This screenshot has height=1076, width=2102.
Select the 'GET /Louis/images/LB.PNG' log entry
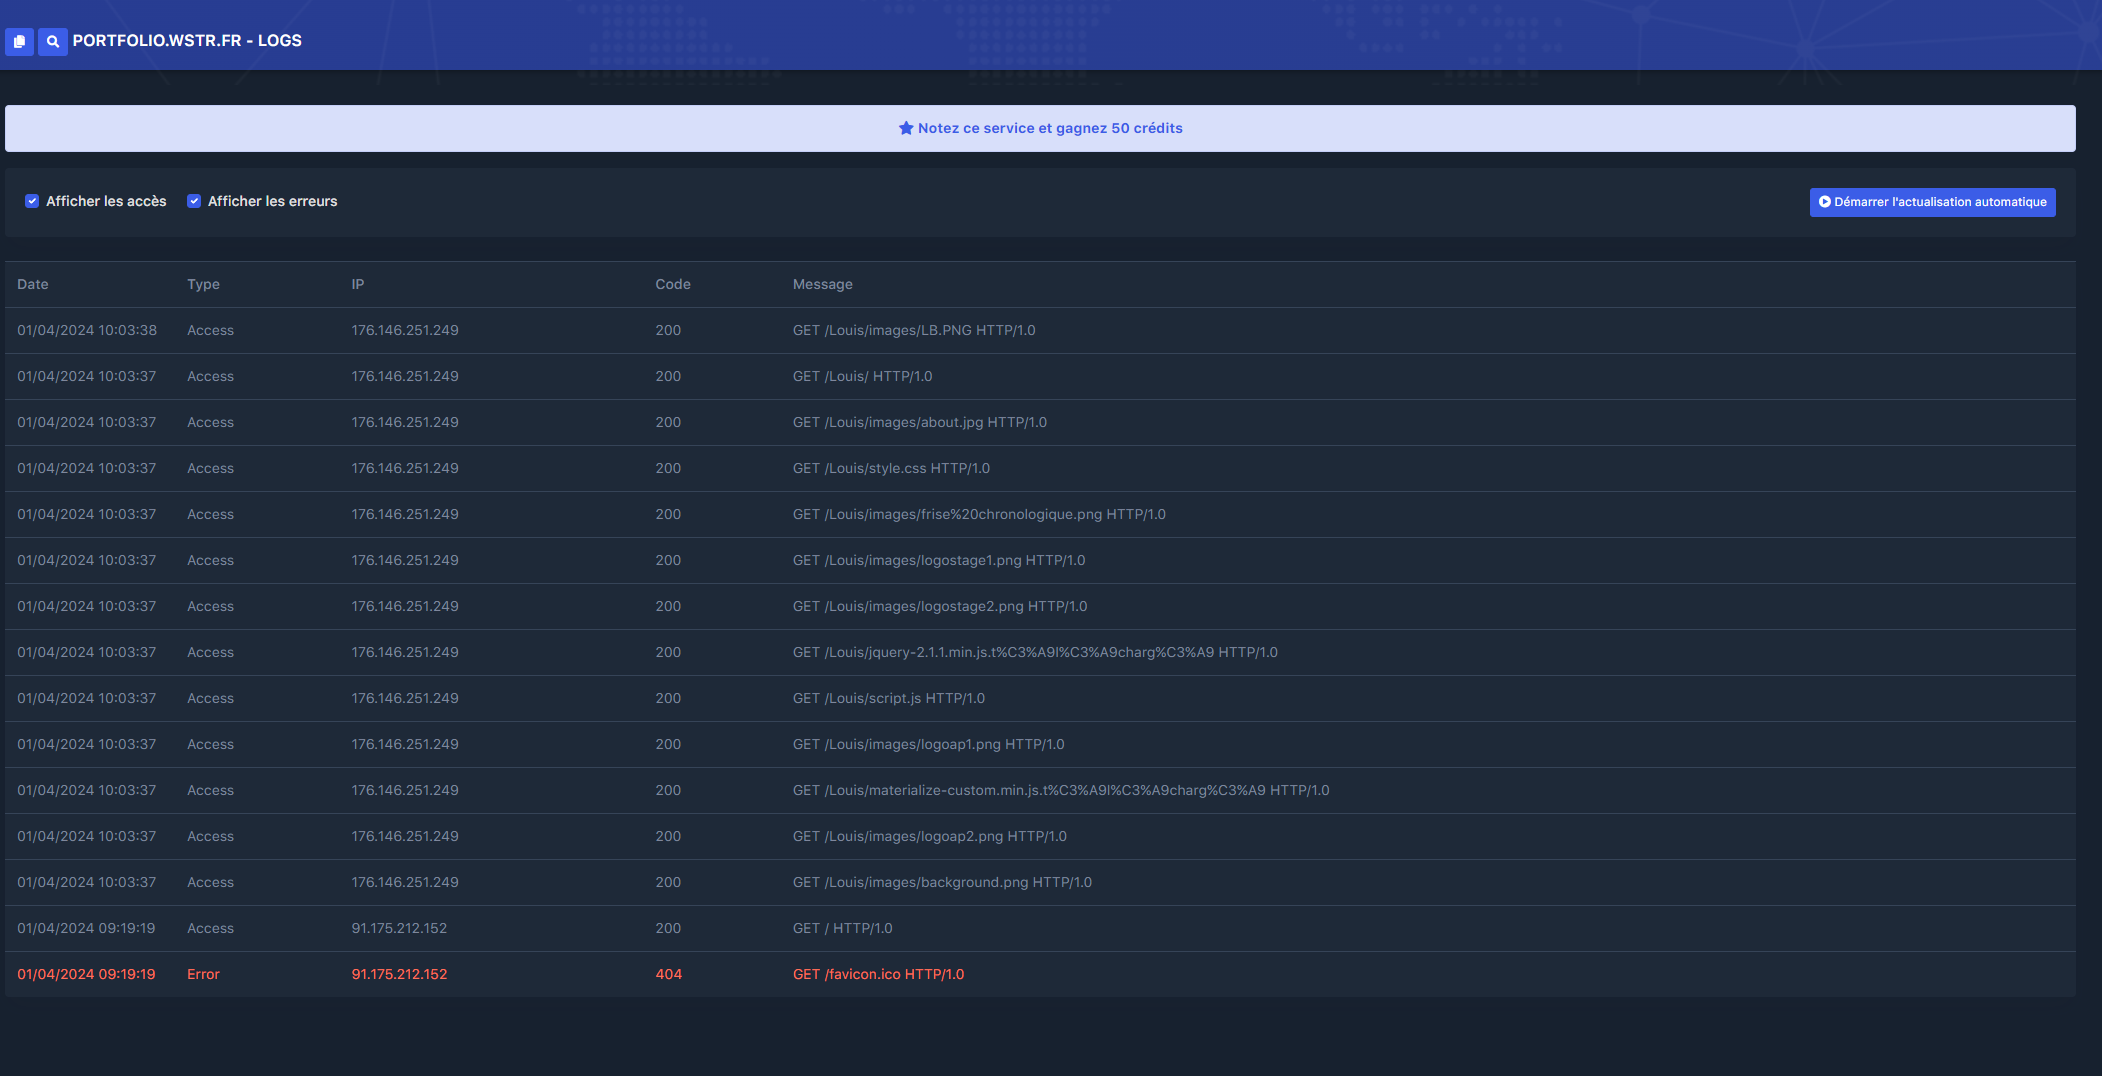(x=913, y=330)
